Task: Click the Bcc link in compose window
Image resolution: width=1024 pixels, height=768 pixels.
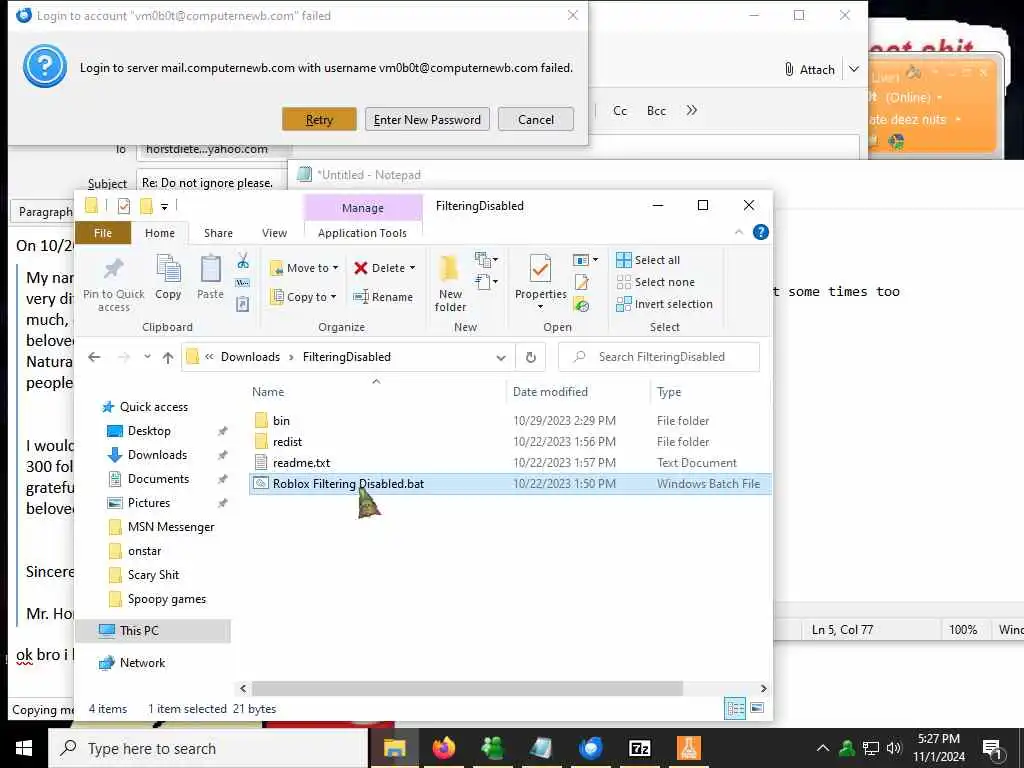Action: [x=656, y=111]
